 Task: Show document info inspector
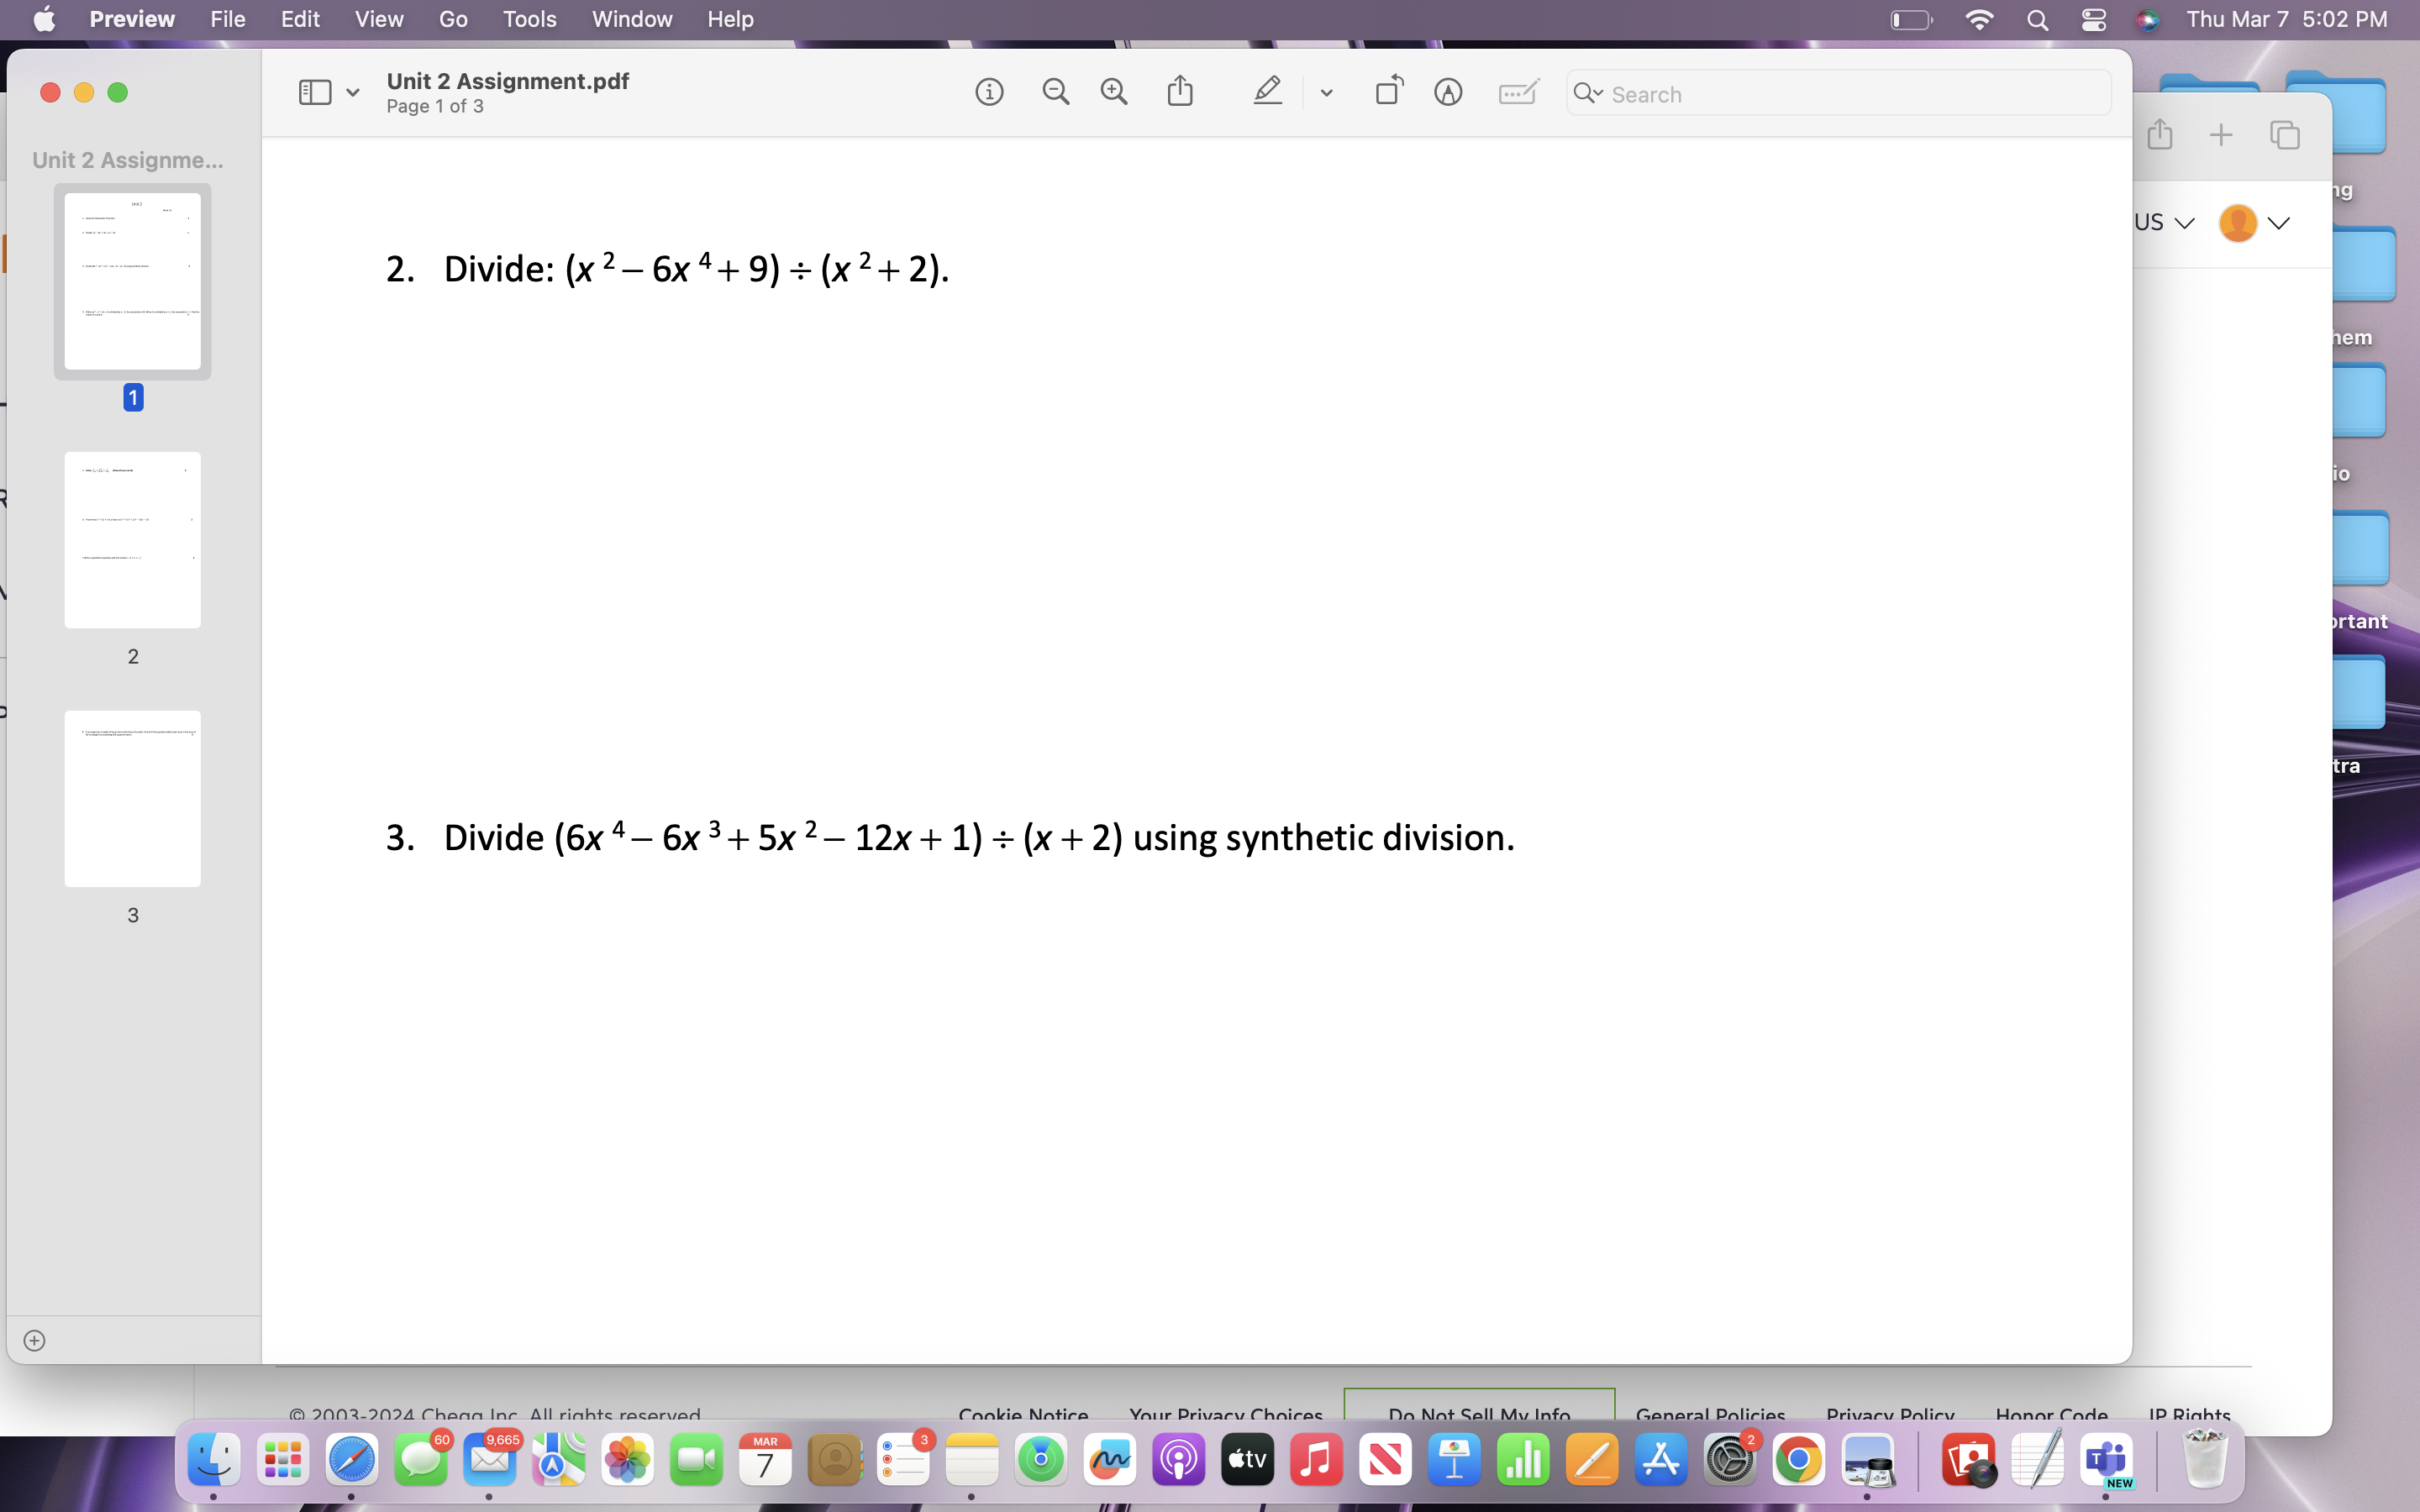(989, 91)
